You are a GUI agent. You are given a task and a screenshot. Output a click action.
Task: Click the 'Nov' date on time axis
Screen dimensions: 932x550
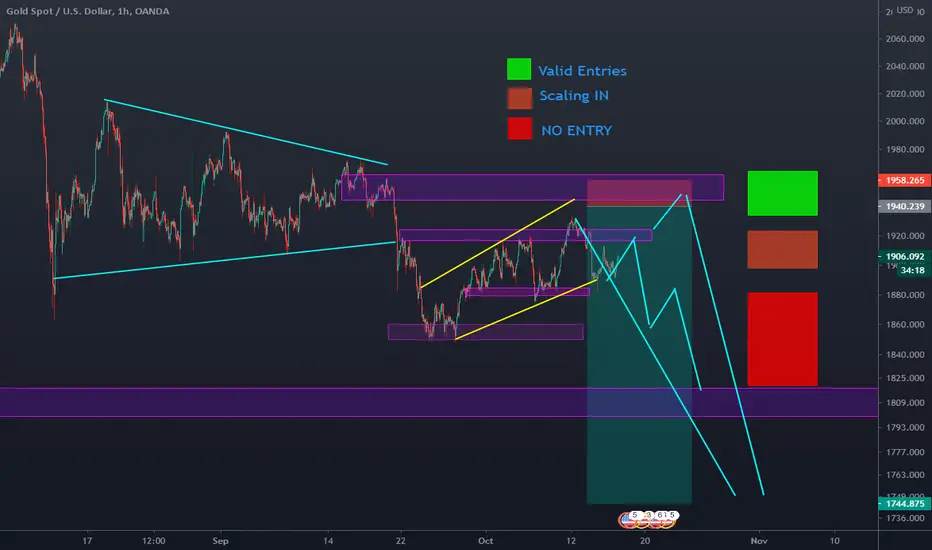pos(758,540)
